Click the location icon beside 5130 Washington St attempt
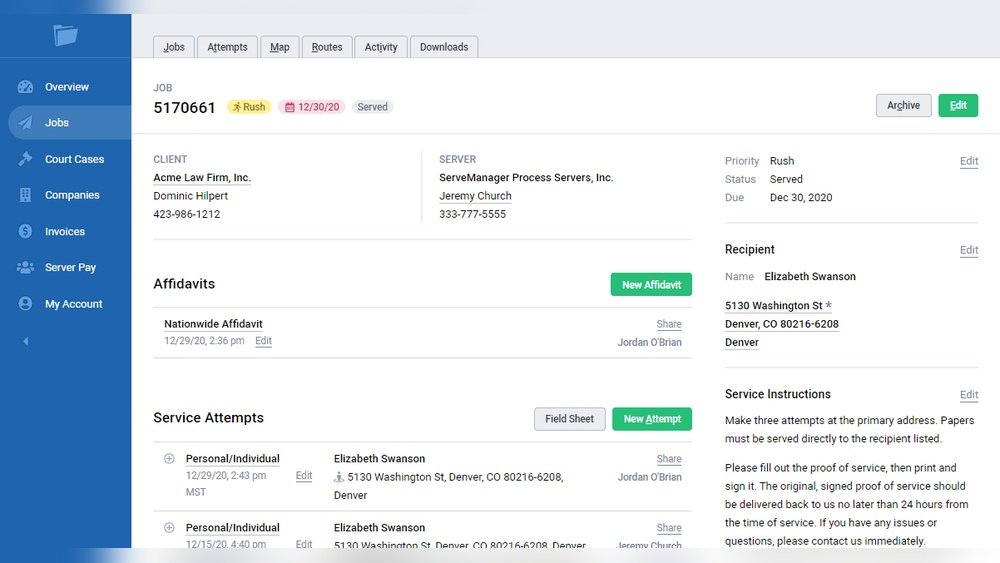 339,477
